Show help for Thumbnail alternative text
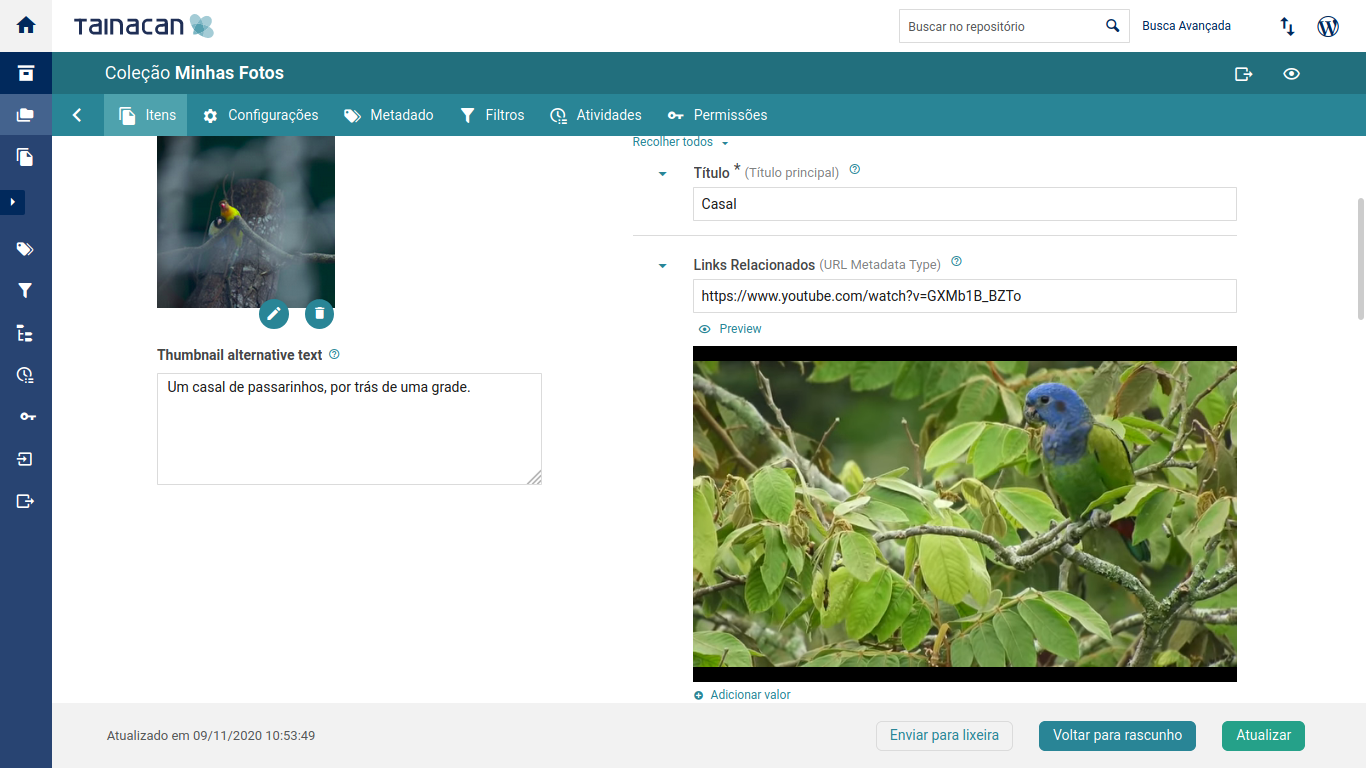 (334, 354)
